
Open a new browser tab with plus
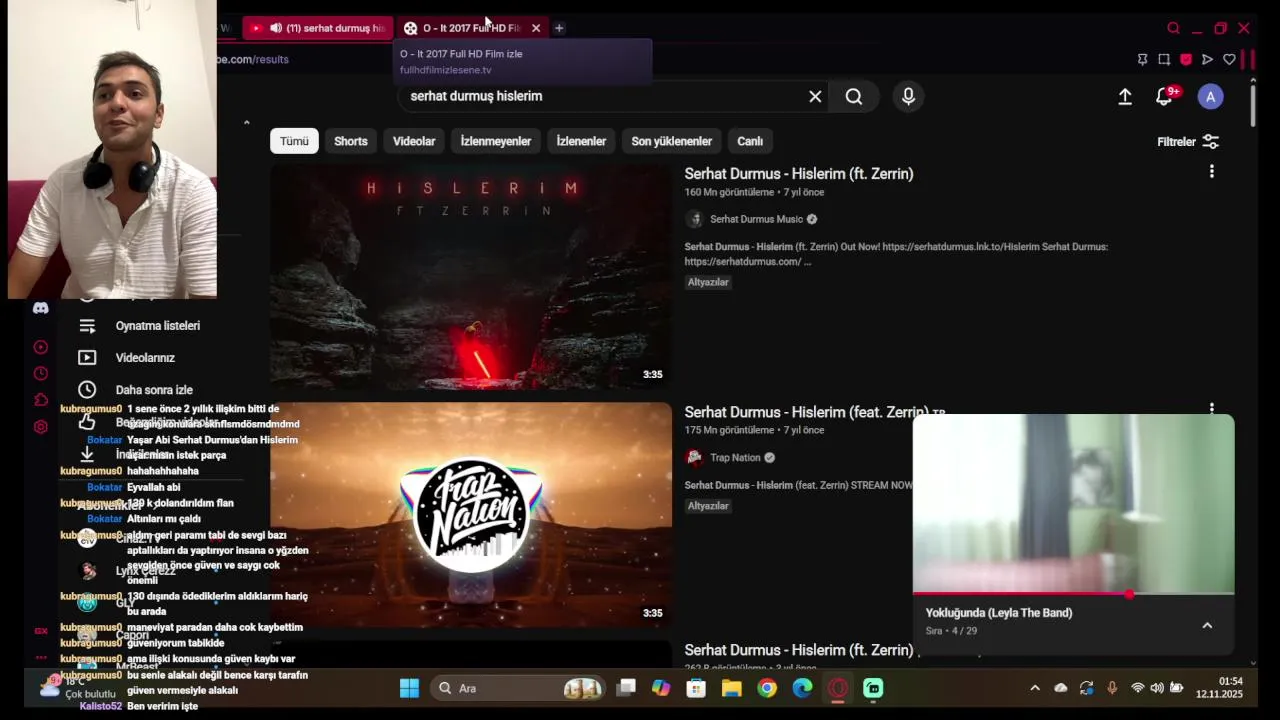[x=559, y=28]
